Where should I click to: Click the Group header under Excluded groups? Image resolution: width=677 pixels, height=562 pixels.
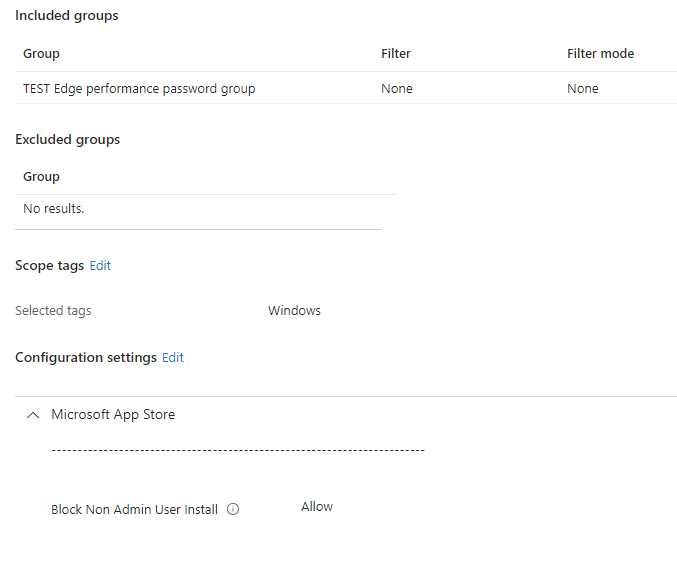click(x=41, y=177)
